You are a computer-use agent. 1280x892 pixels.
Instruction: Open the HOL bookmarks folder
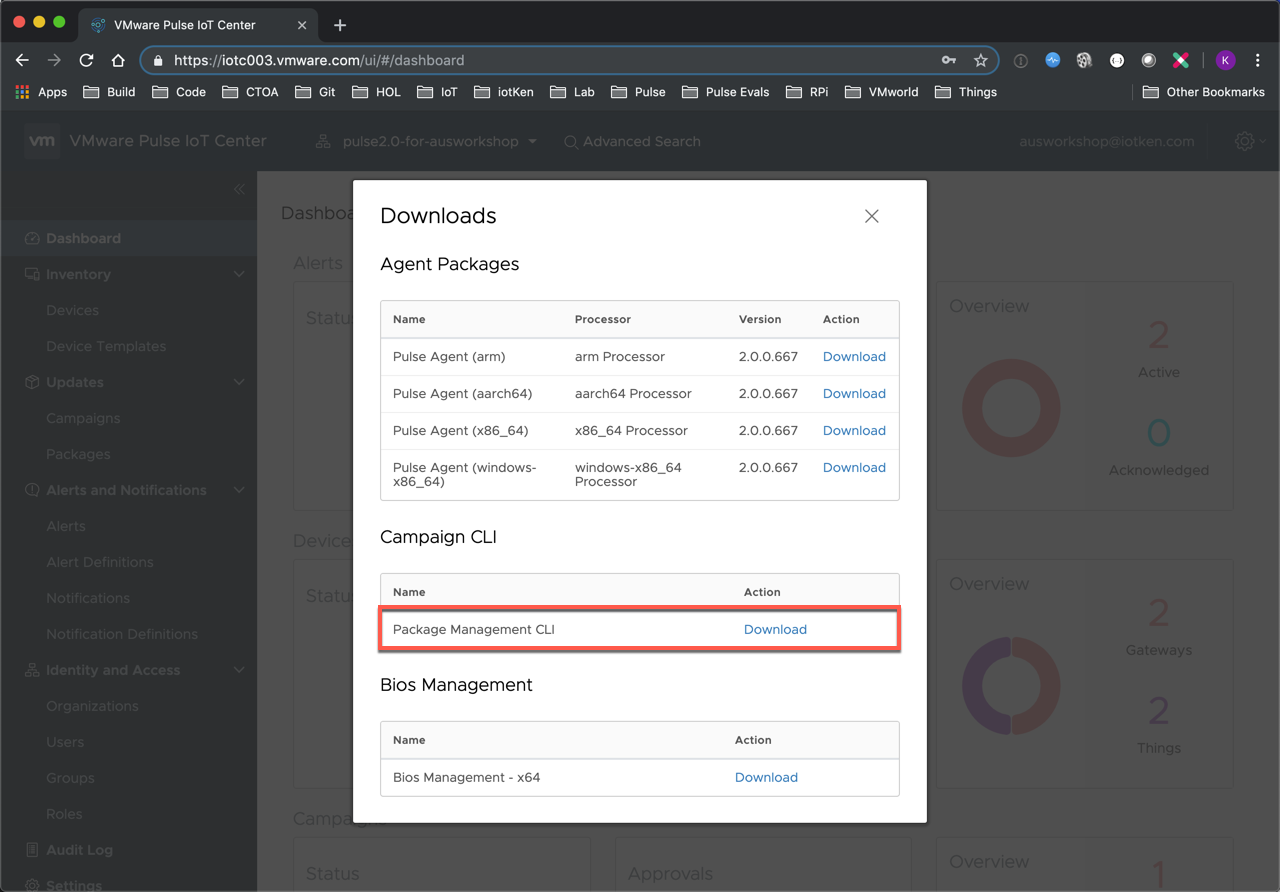tap(376, 92)
